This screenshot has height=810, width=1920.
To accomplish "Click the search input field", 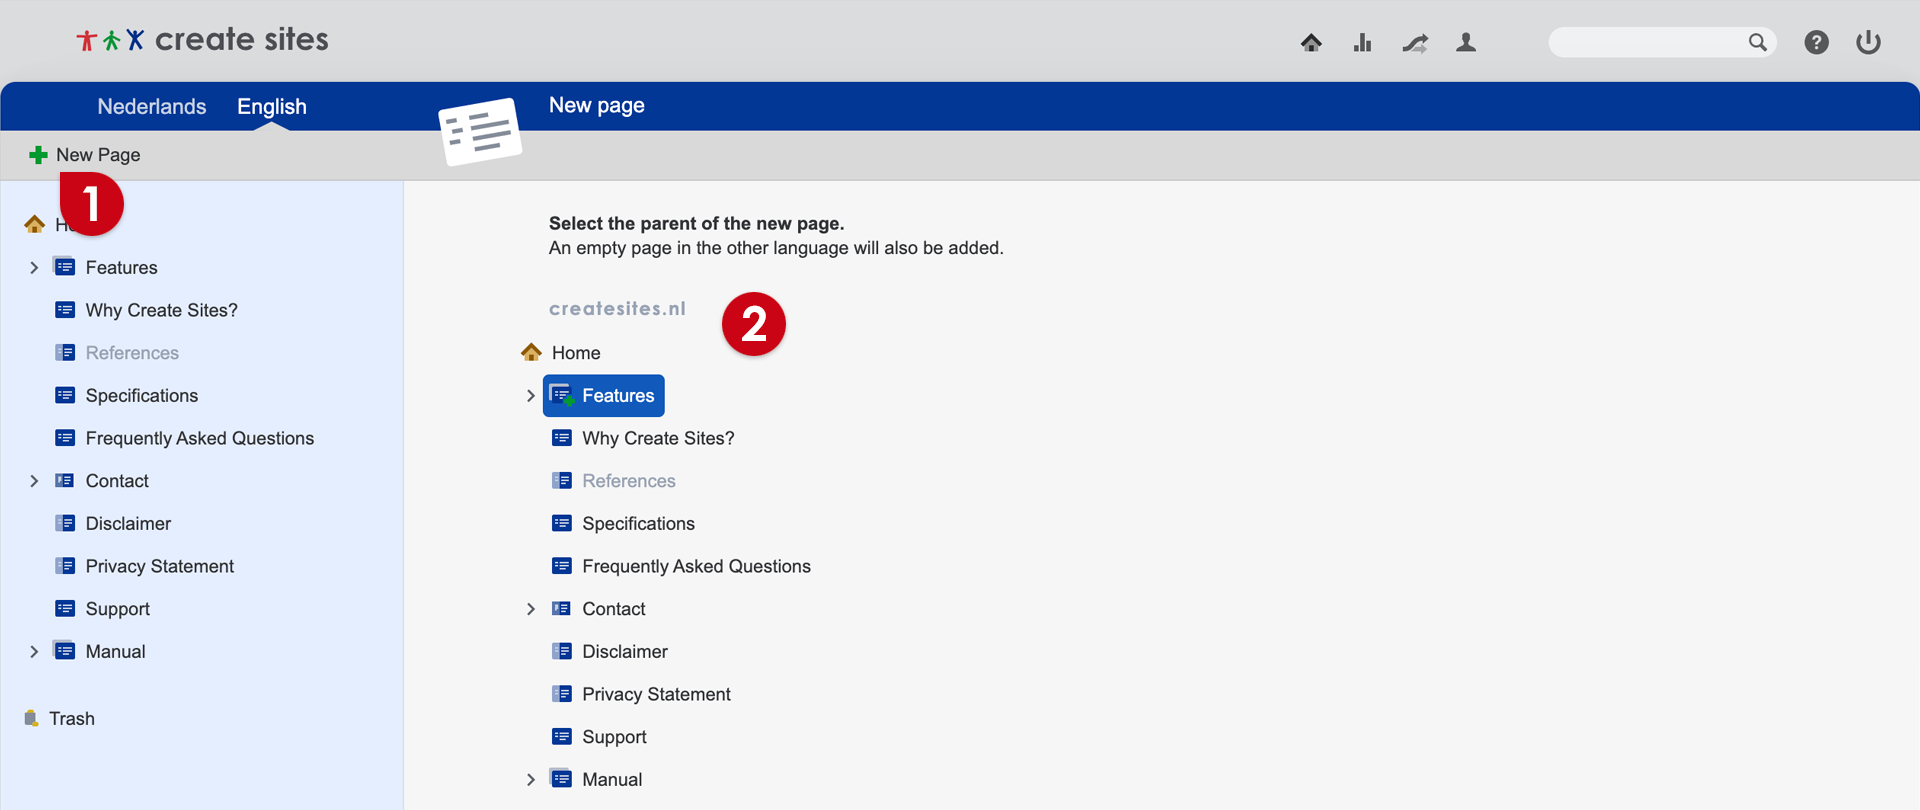I will click(1645, 42).
